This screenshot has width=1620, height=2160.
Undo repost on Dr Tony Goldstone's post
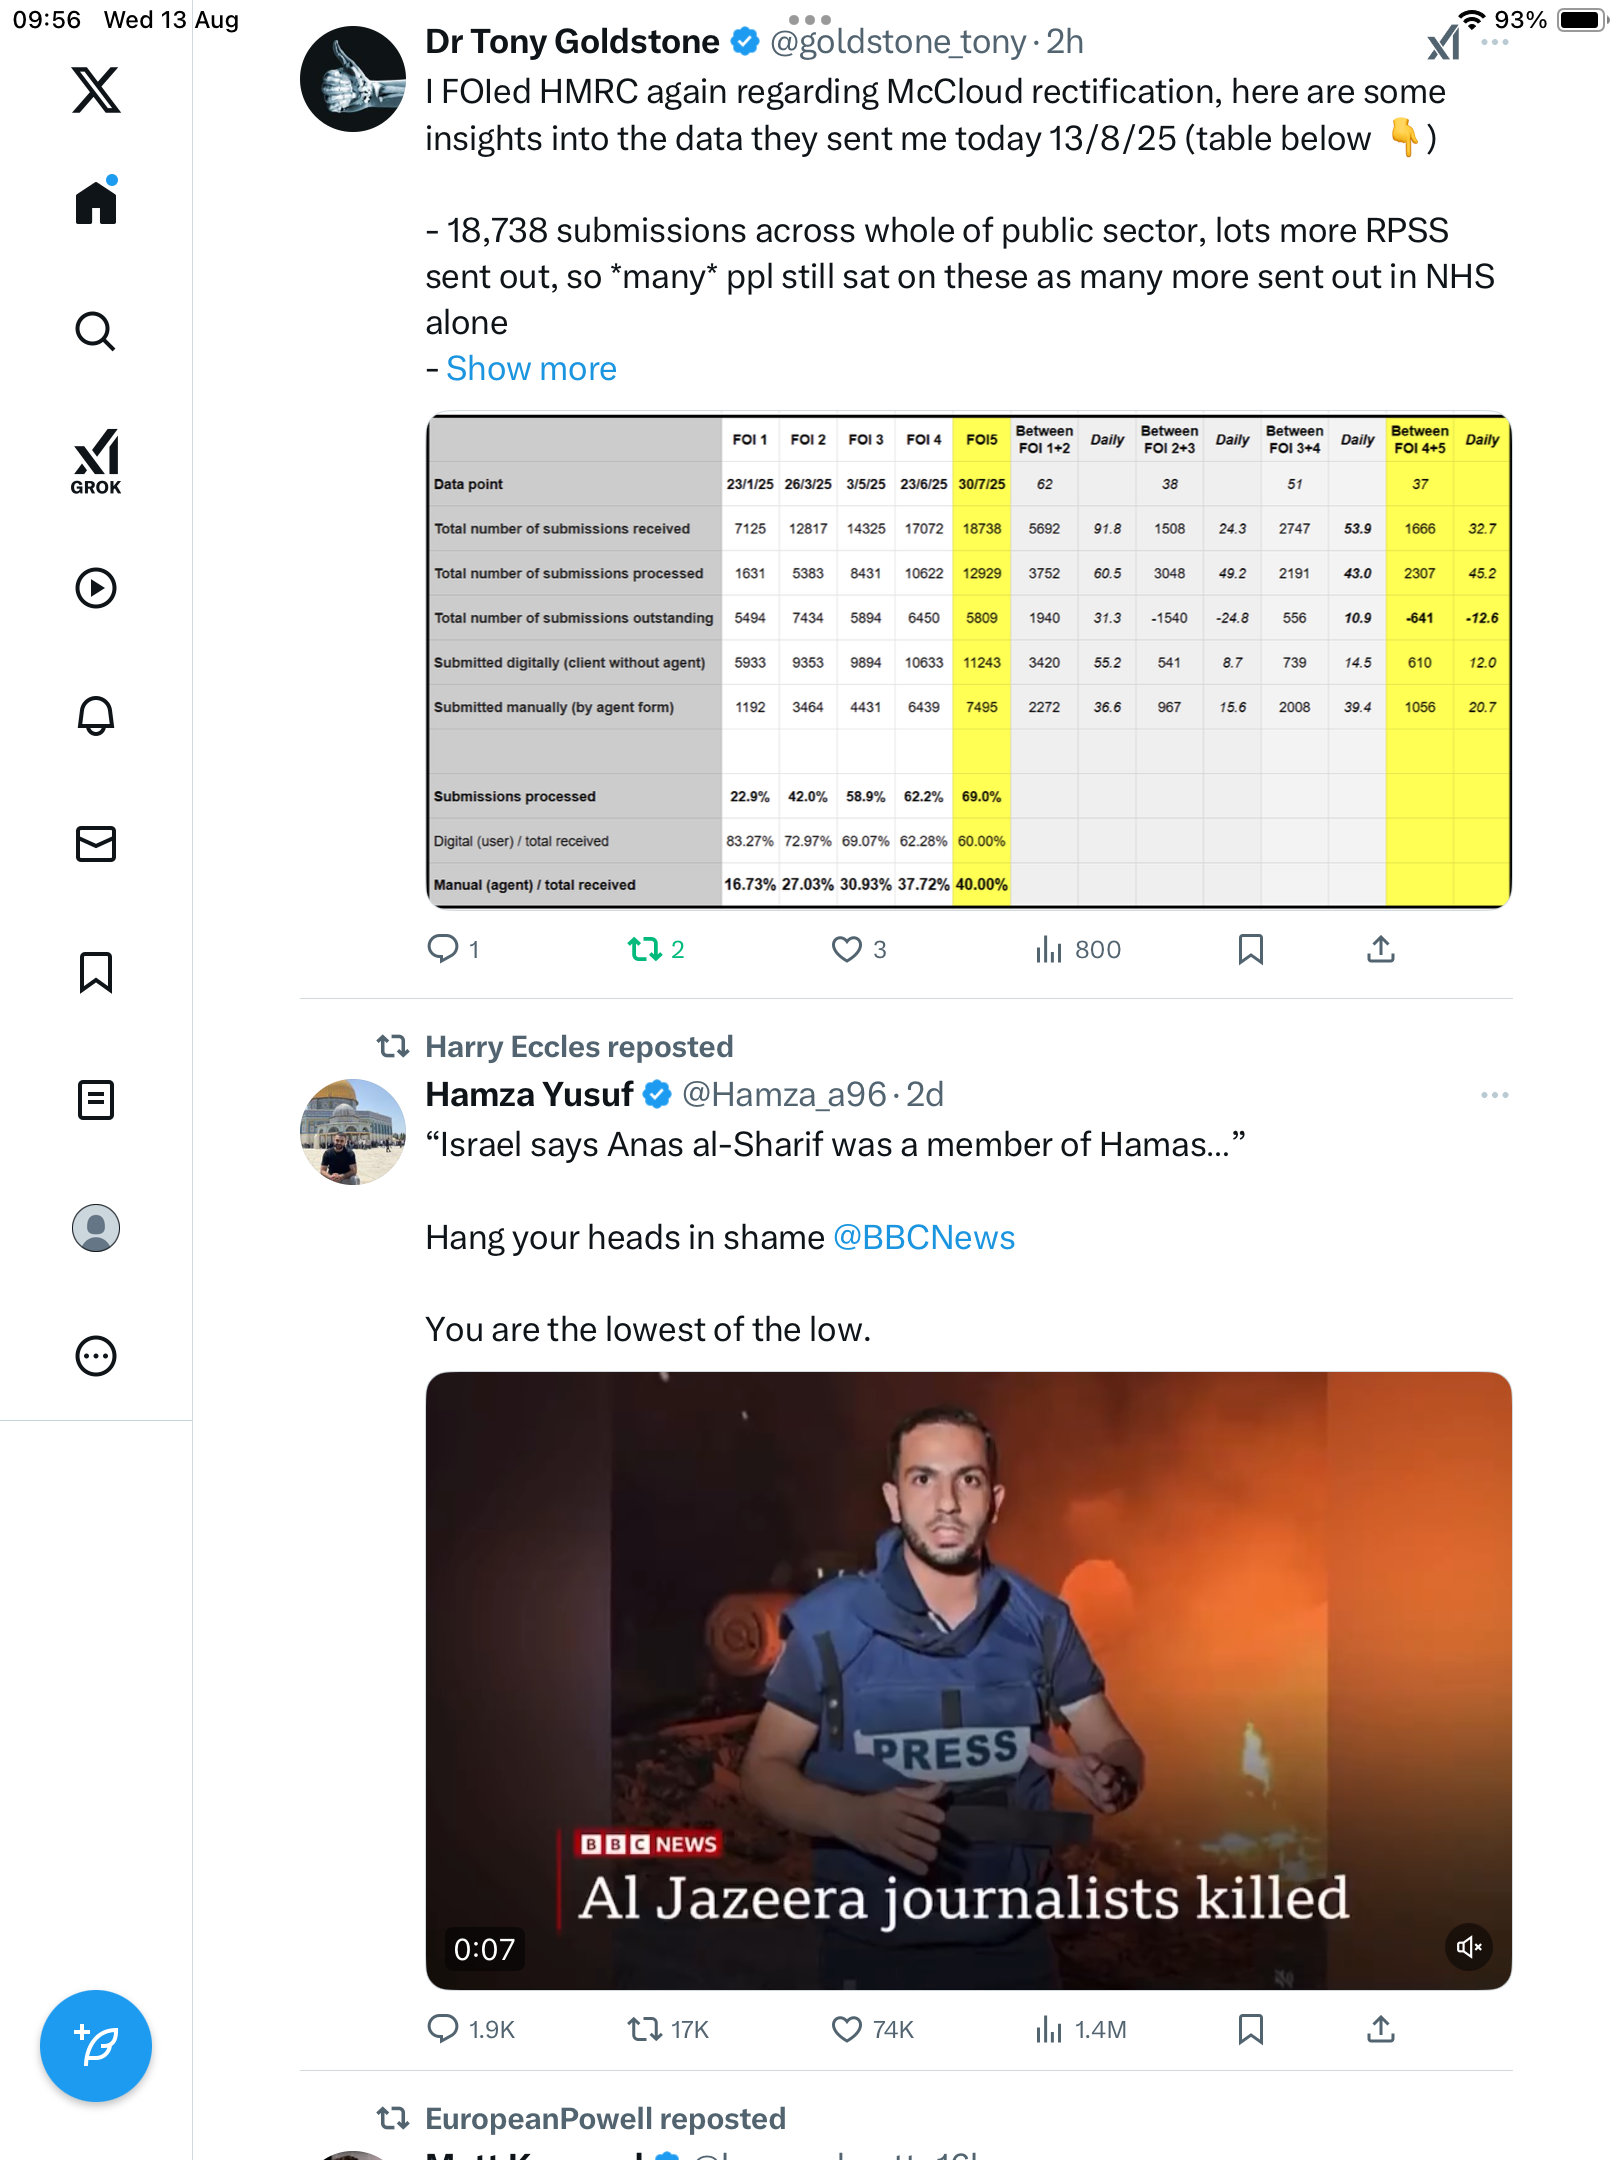[644, 949]
